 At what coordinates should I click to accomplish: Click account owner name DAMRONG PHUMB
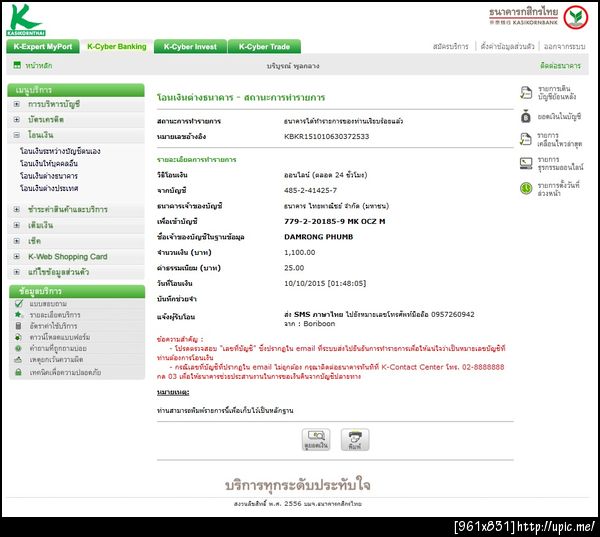[318, 237]
